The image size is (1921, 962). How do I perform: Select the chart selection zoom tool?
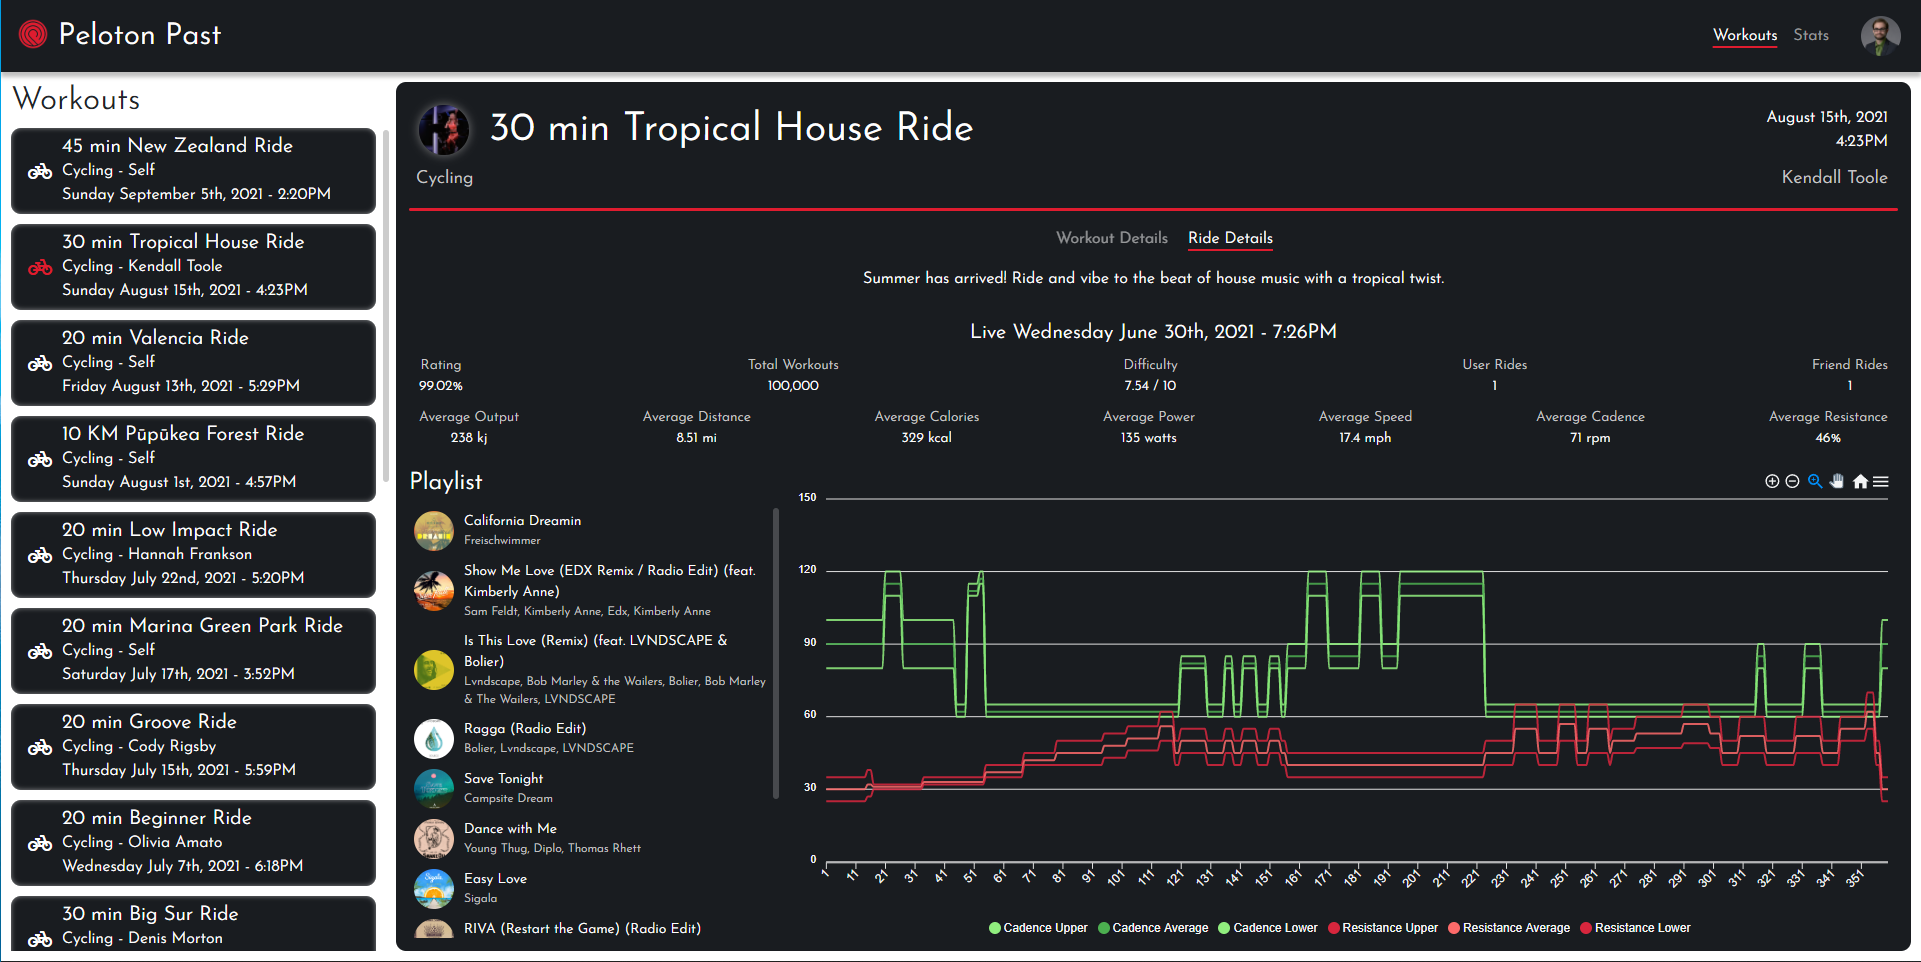pos(1815,482)
